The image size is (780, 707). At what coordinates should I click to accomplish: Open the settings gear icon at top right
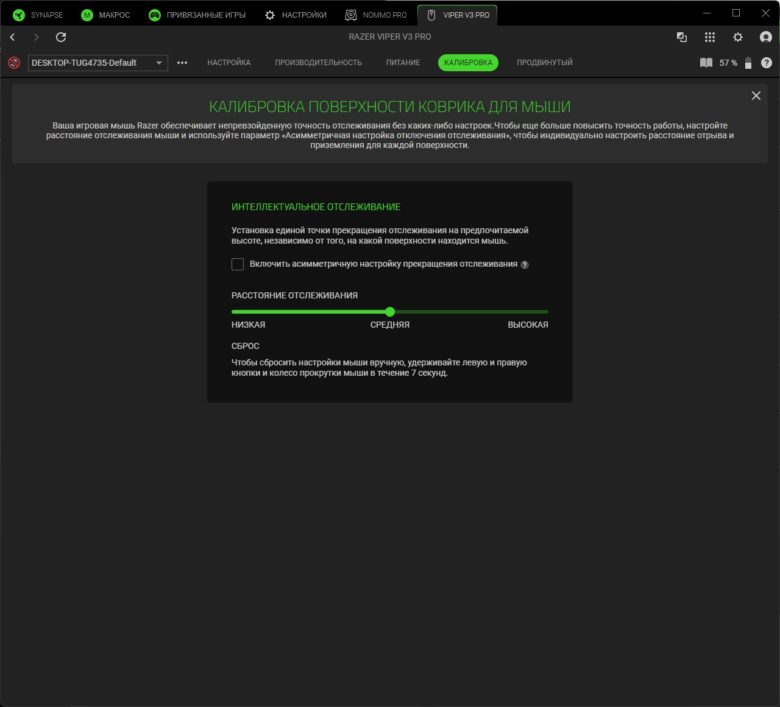(738, 37)
